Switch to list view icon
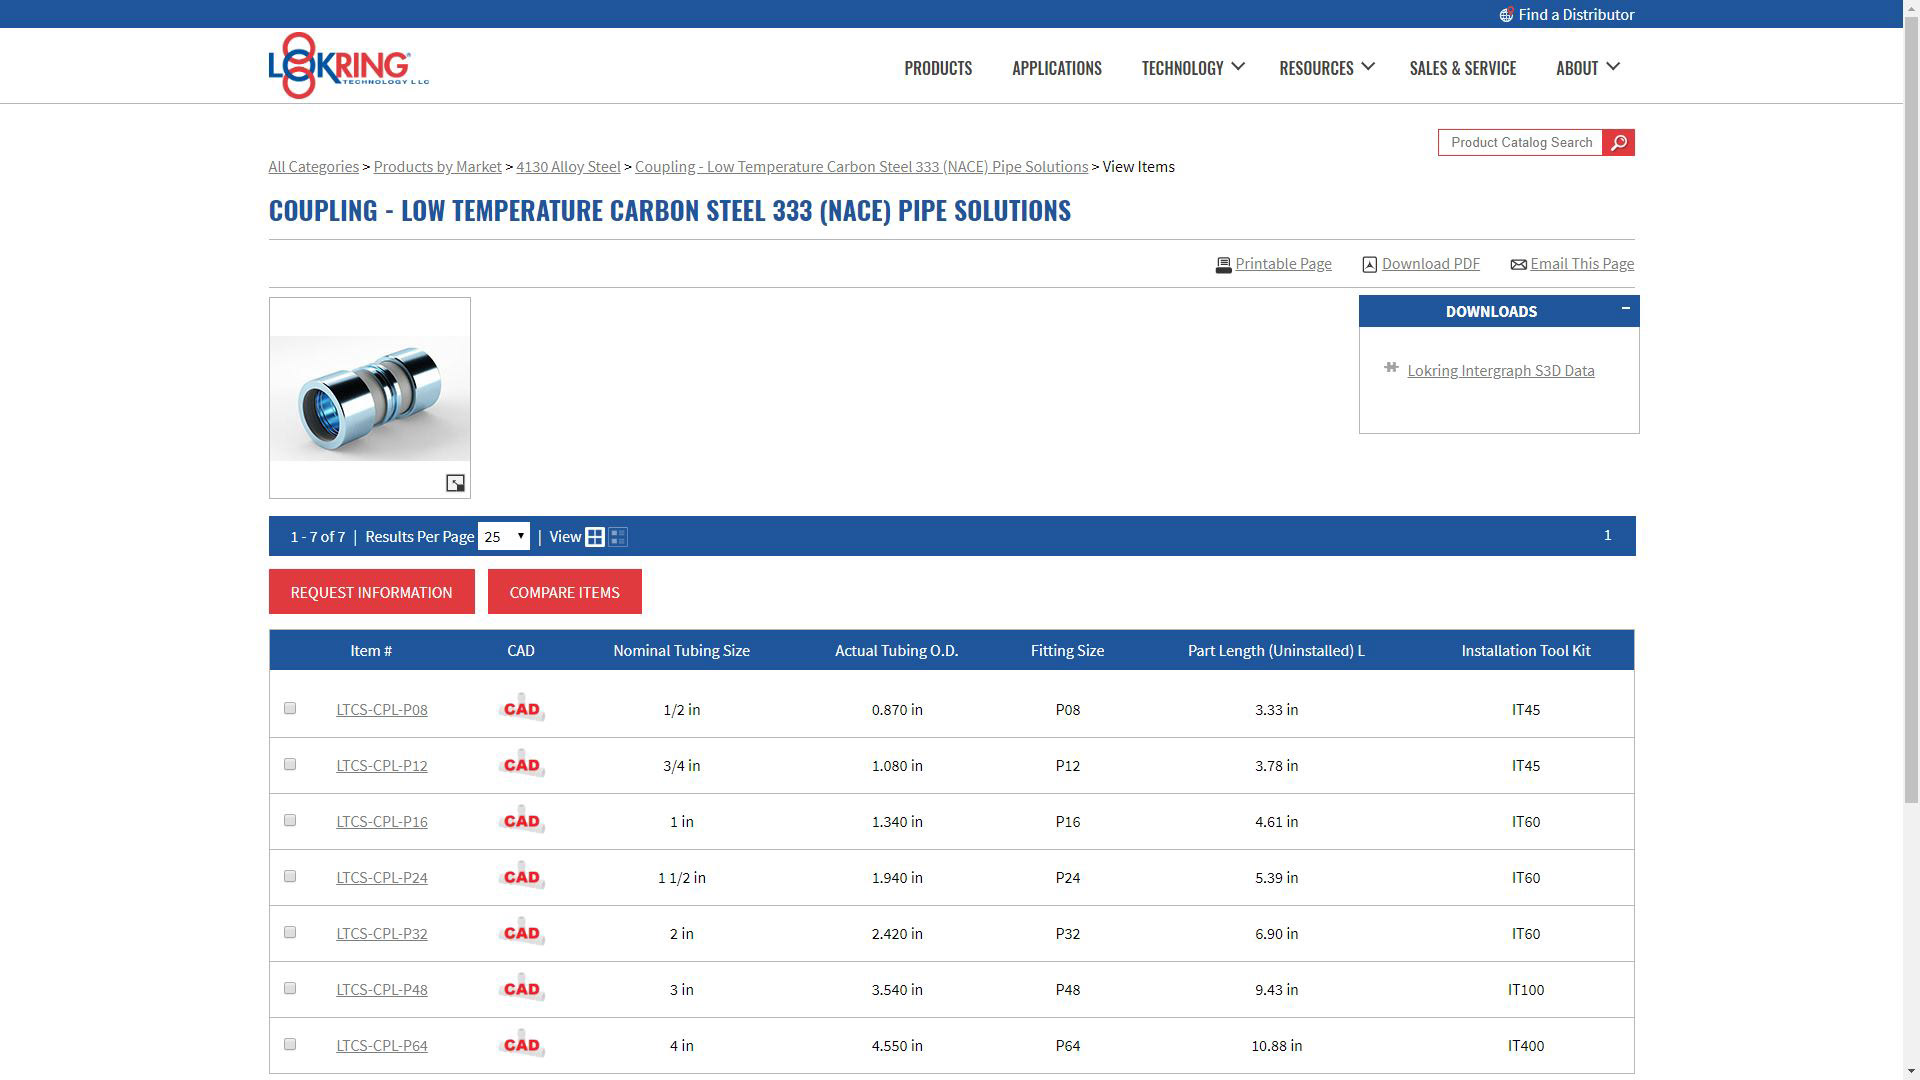Viewport: 1920px width, 1080px height. click(x=618, y=537)
